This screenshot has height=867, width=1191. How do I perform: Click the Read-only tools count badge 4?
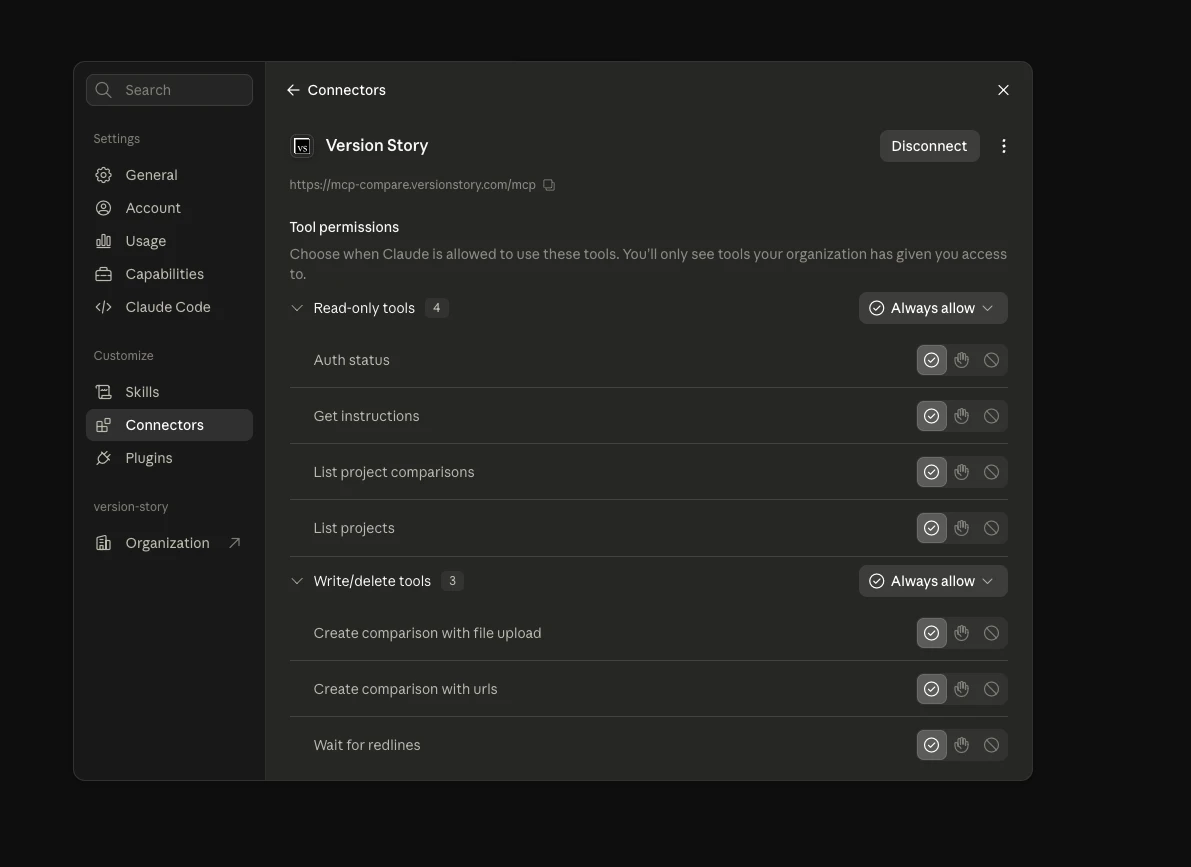[436, 308]
